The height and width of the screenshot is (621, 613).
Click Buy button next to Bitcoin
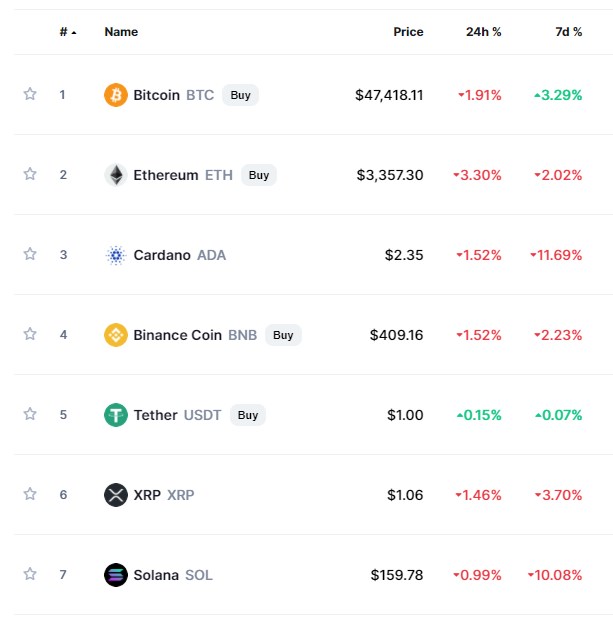(x=240, y=95)
